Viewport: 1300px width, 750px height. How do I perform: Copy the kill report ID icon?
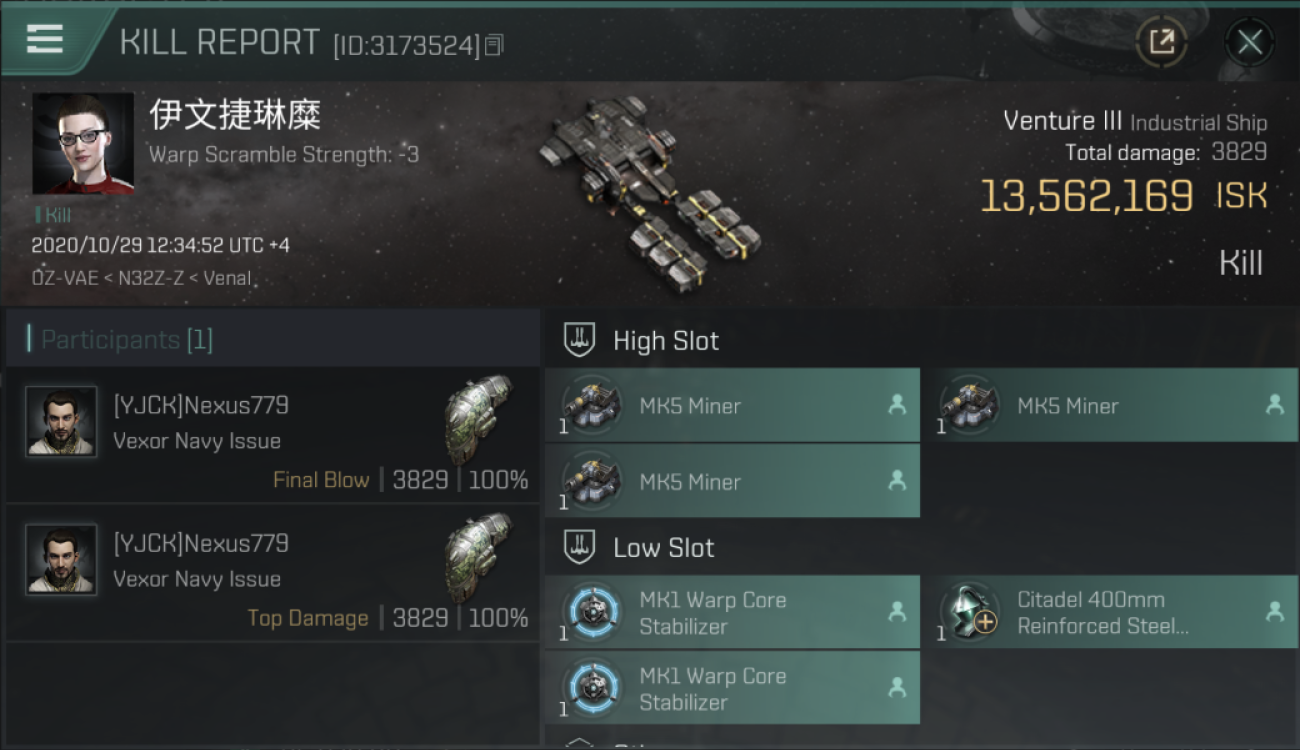point(494,45)
